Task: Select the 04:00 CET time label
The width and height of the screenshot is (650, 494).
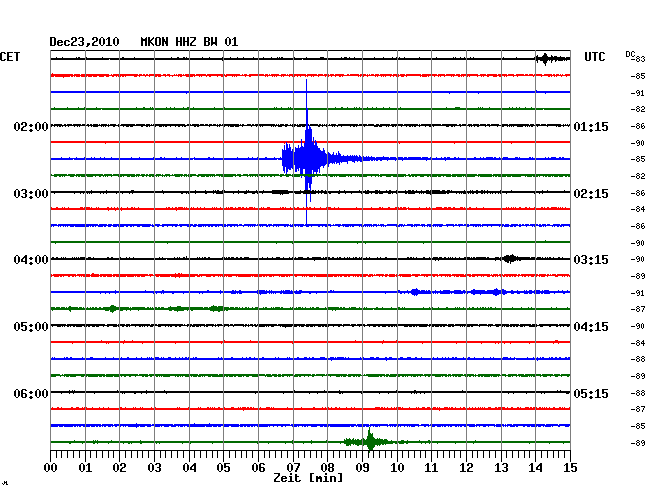Action: pyautogui.click(x=31, y=260)
